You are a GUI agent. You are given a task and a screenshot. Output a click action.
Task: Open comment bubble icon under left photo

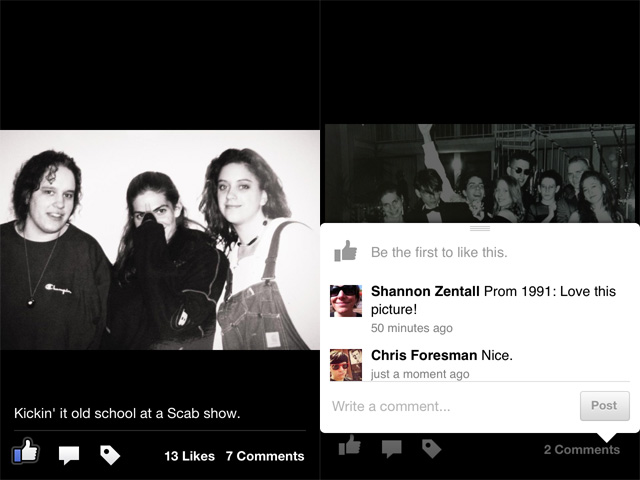tap(69, 455)
